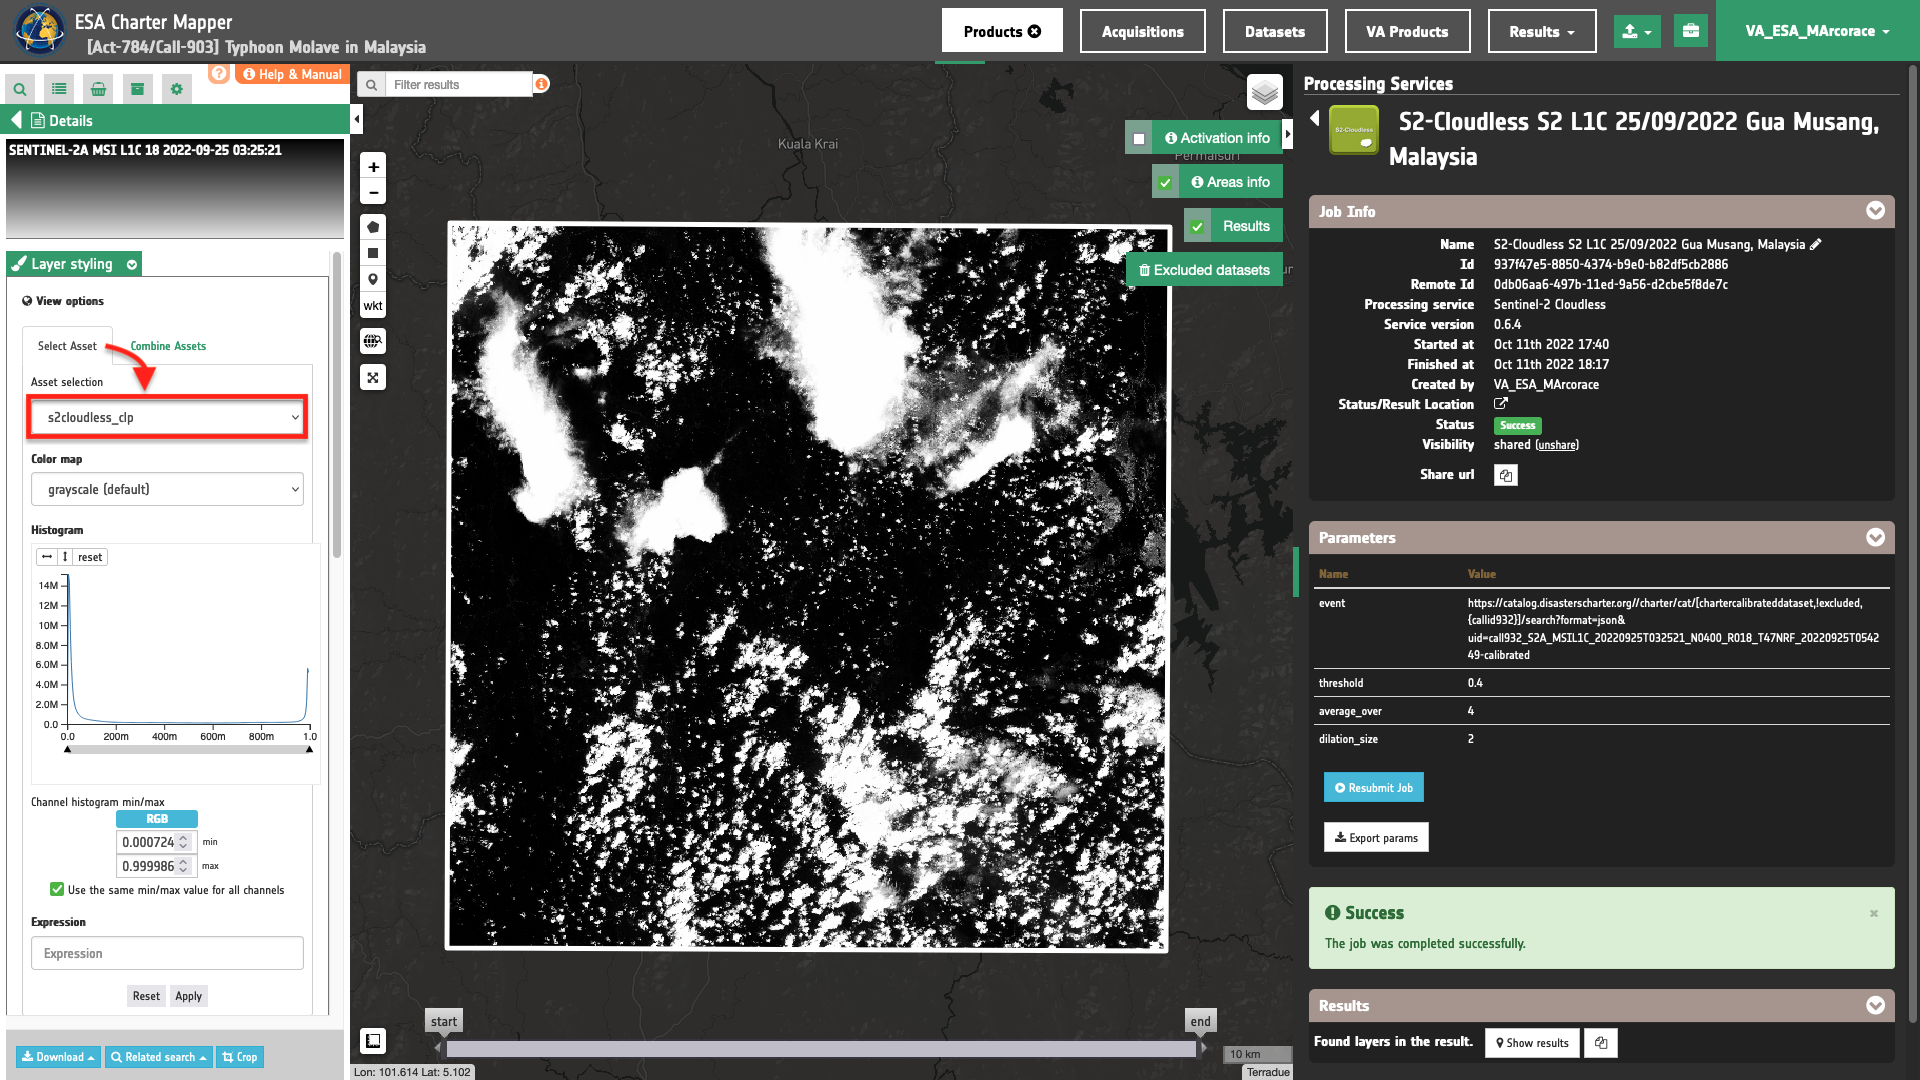Click the Crop button
Screen dimensions: 1920x1080
[x=240, y=1057]
